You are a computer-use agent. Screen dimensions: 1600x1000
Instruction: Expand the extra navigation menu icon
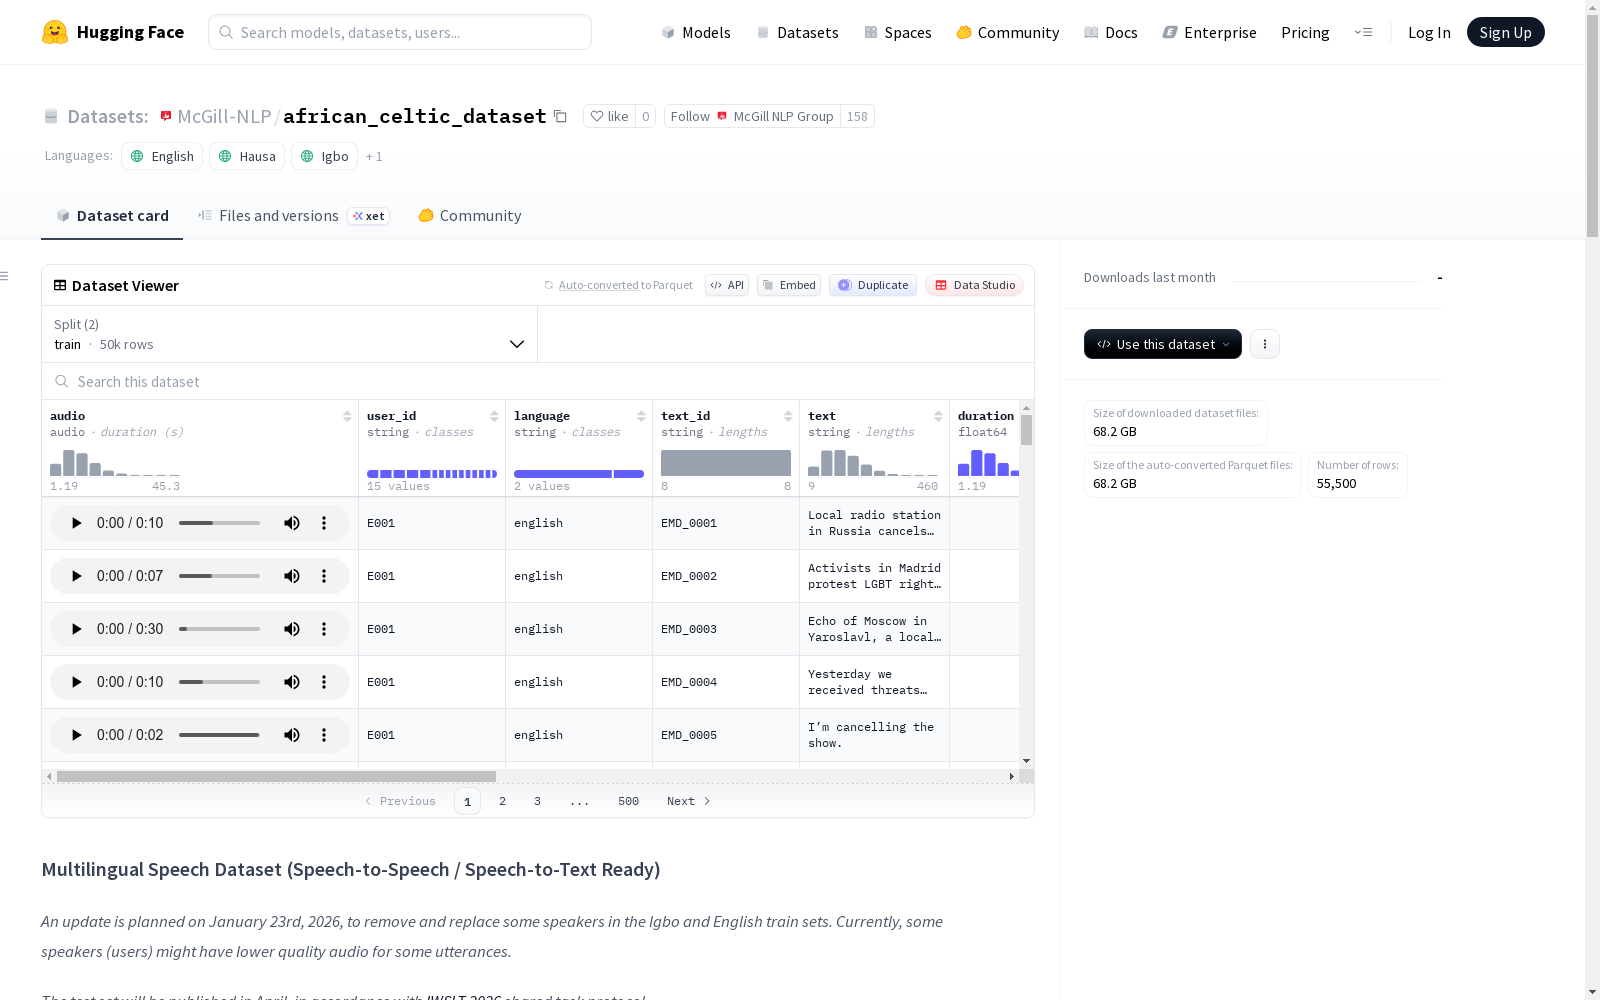[1363, 32]
